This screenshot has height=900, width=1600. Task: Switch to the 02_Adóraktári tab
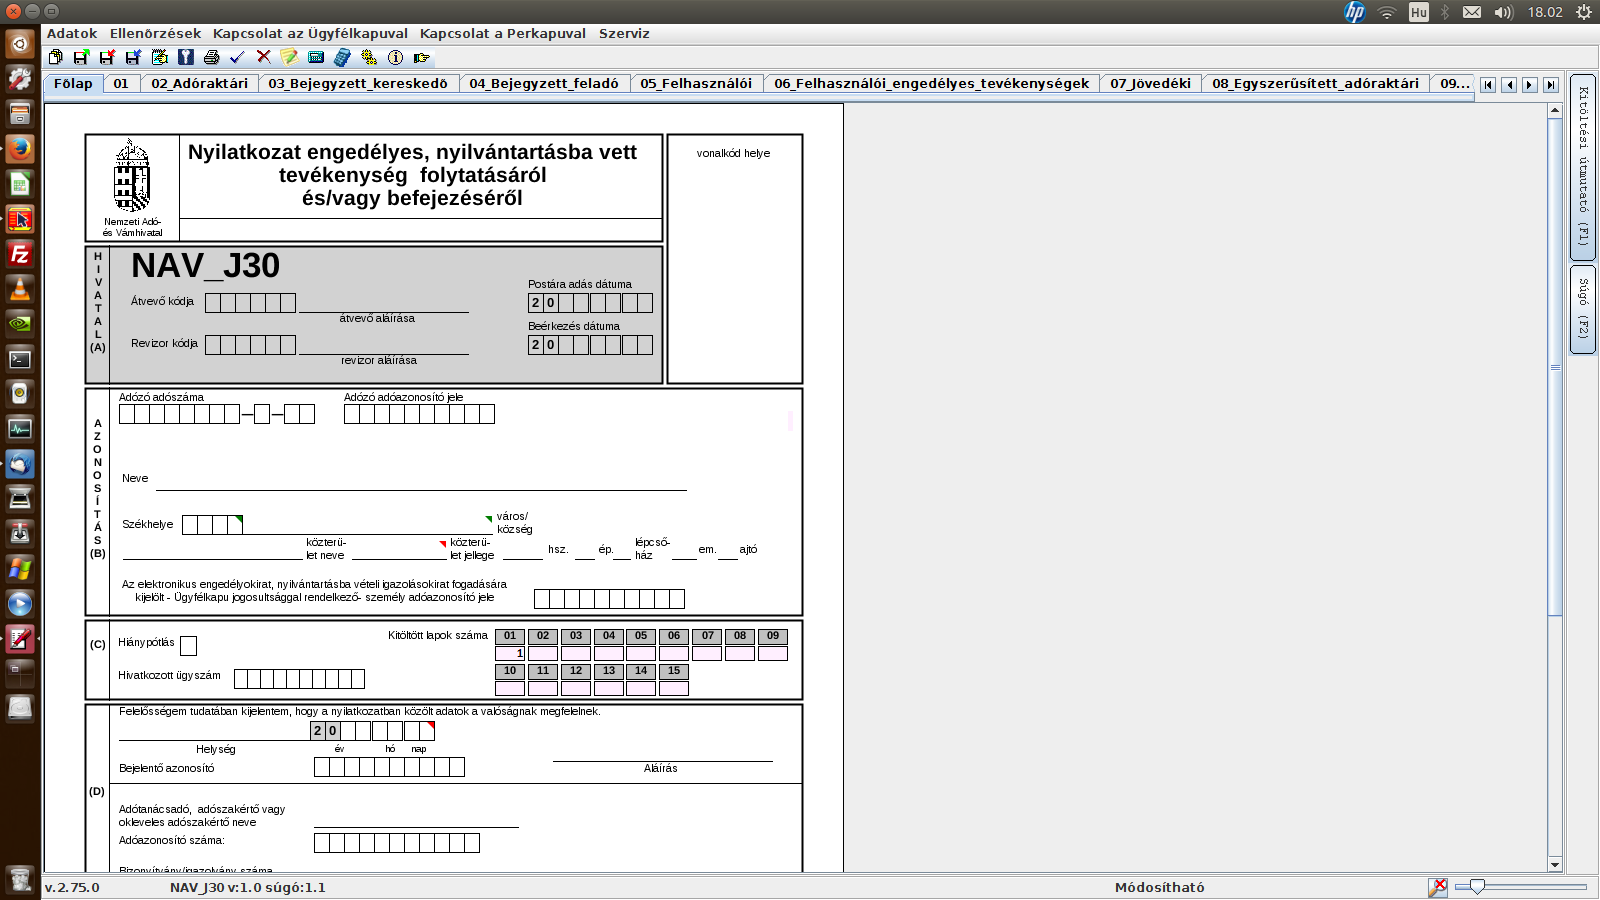coord(199,84)
